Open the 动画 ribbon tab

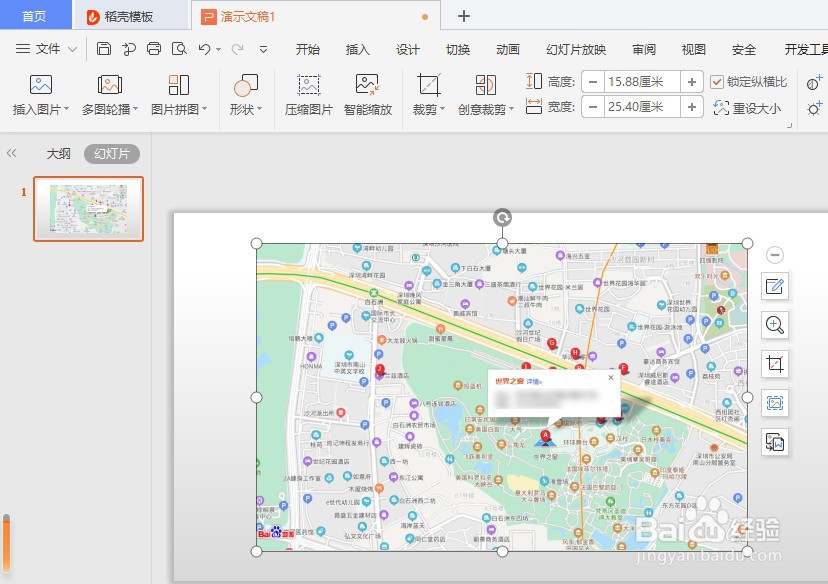point(507,50)
